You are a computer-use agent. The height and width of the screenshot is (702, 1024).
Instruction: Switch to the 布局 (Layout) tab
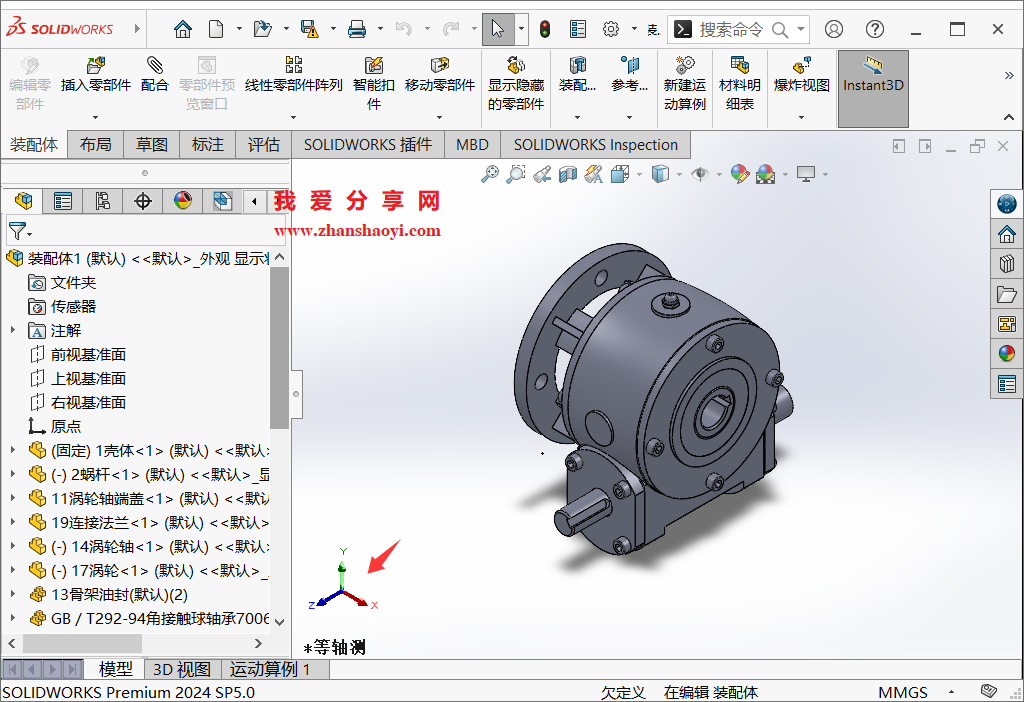click(x=95, y=144)
